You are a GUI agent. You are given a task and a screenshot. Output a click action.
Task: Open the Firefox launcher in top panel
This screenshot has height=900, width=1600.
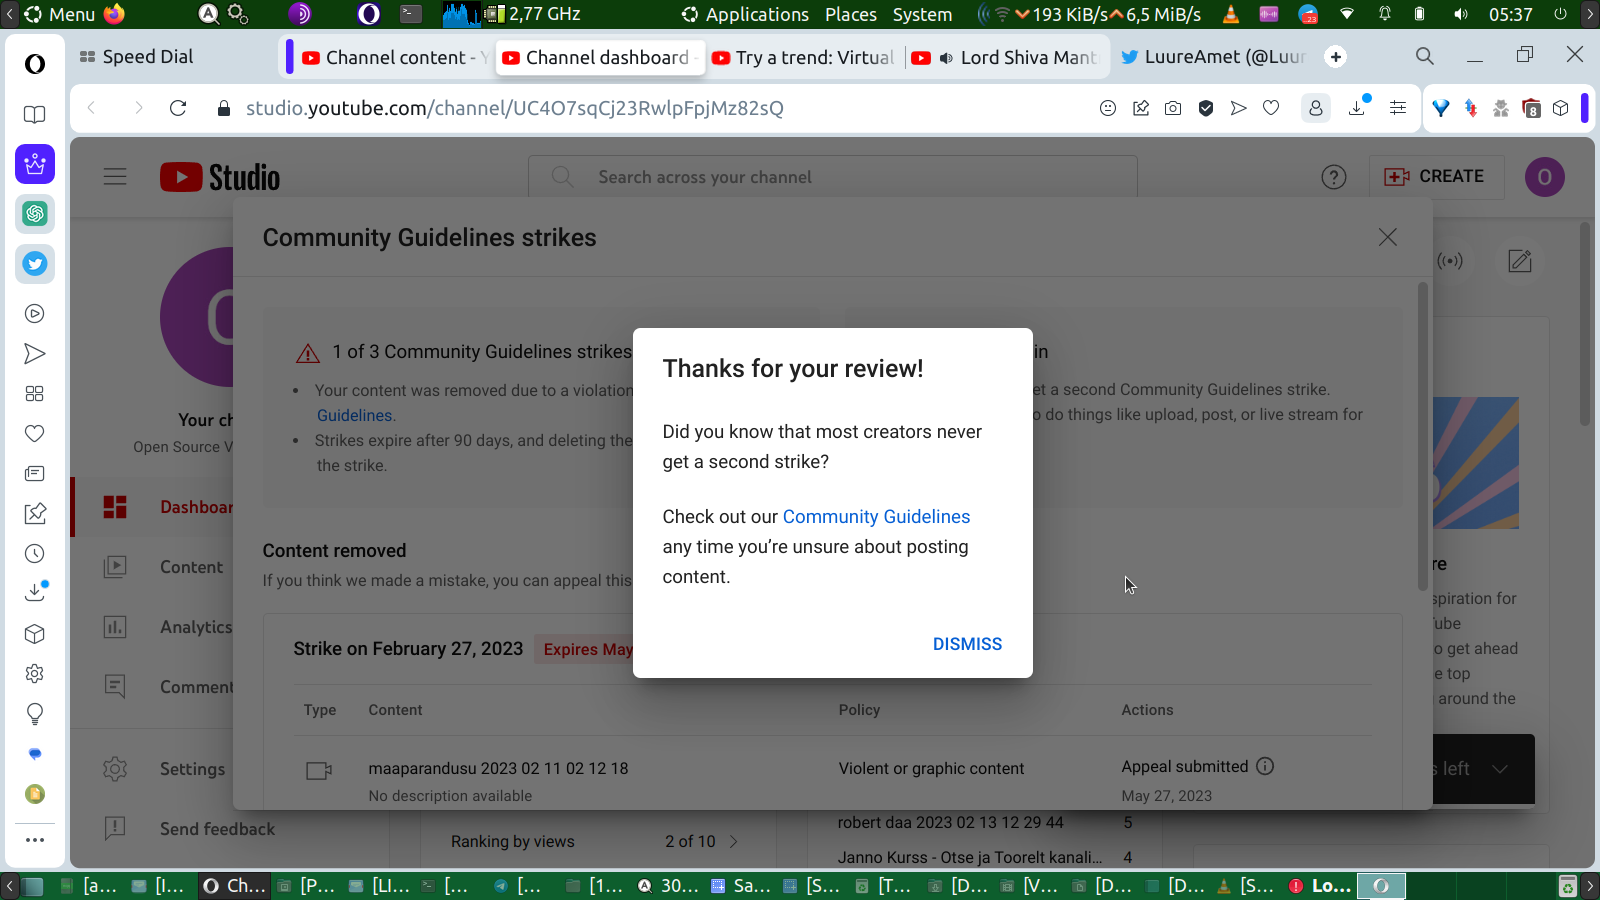[114, 14]
